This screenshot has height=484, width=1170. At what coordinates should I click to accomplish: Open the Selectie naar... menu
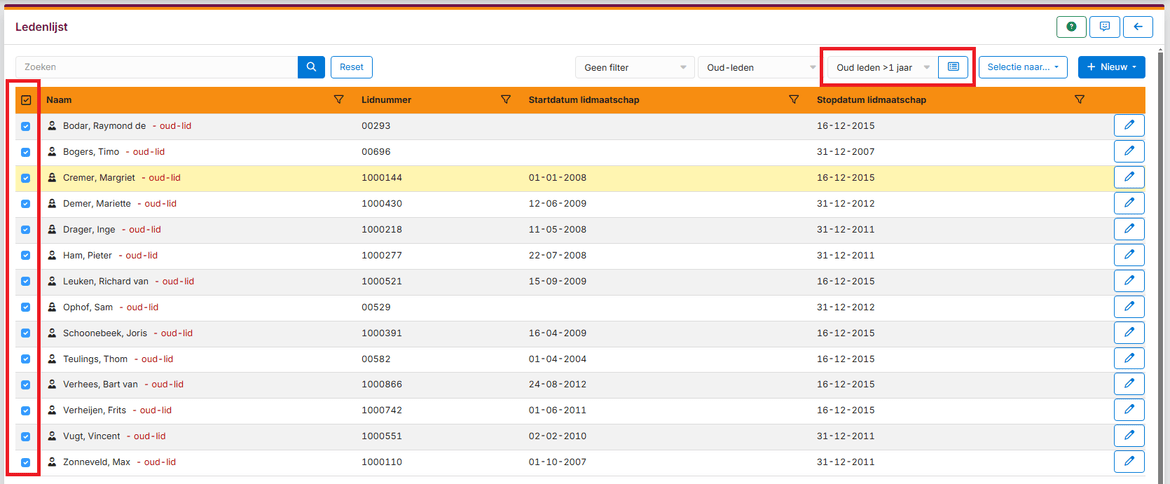[x=1022, y=67]
